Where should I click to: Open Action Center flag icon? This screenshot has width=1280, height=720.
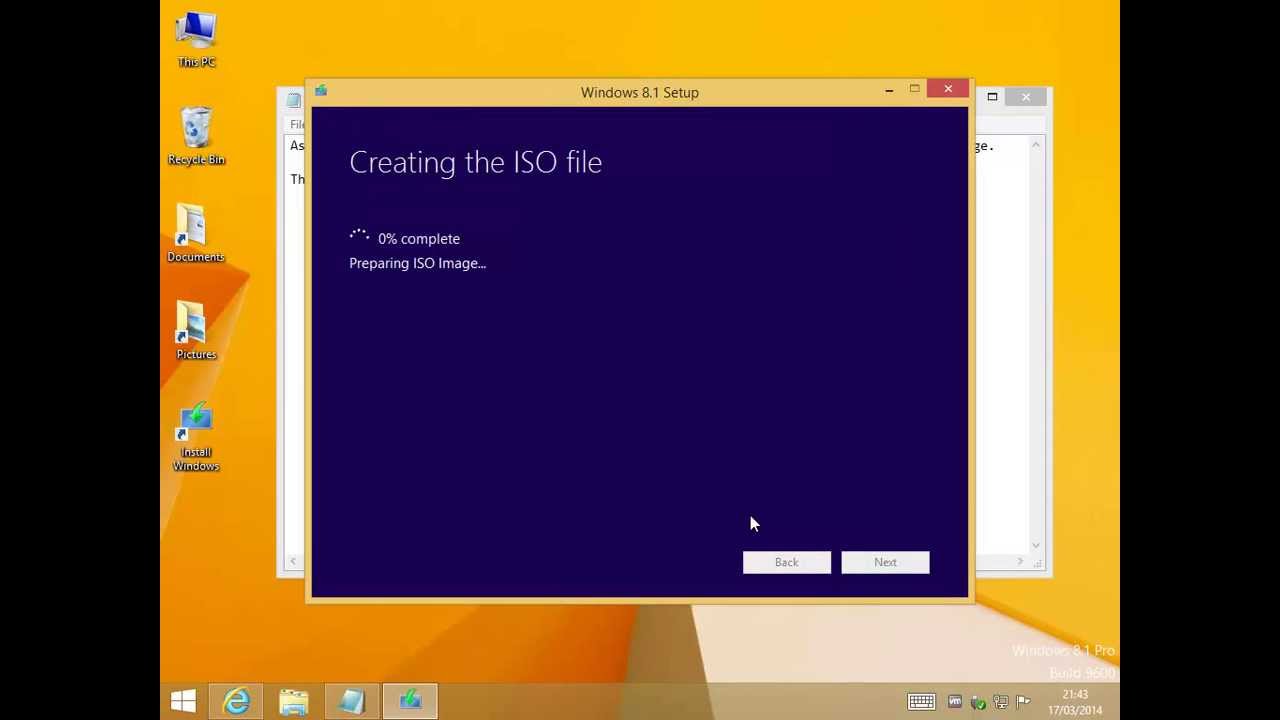click(x=1023, y=702)
